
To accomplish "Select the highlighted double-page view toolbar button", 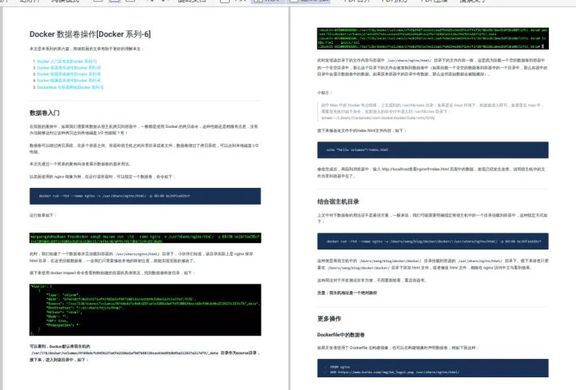I will [309, 1].
